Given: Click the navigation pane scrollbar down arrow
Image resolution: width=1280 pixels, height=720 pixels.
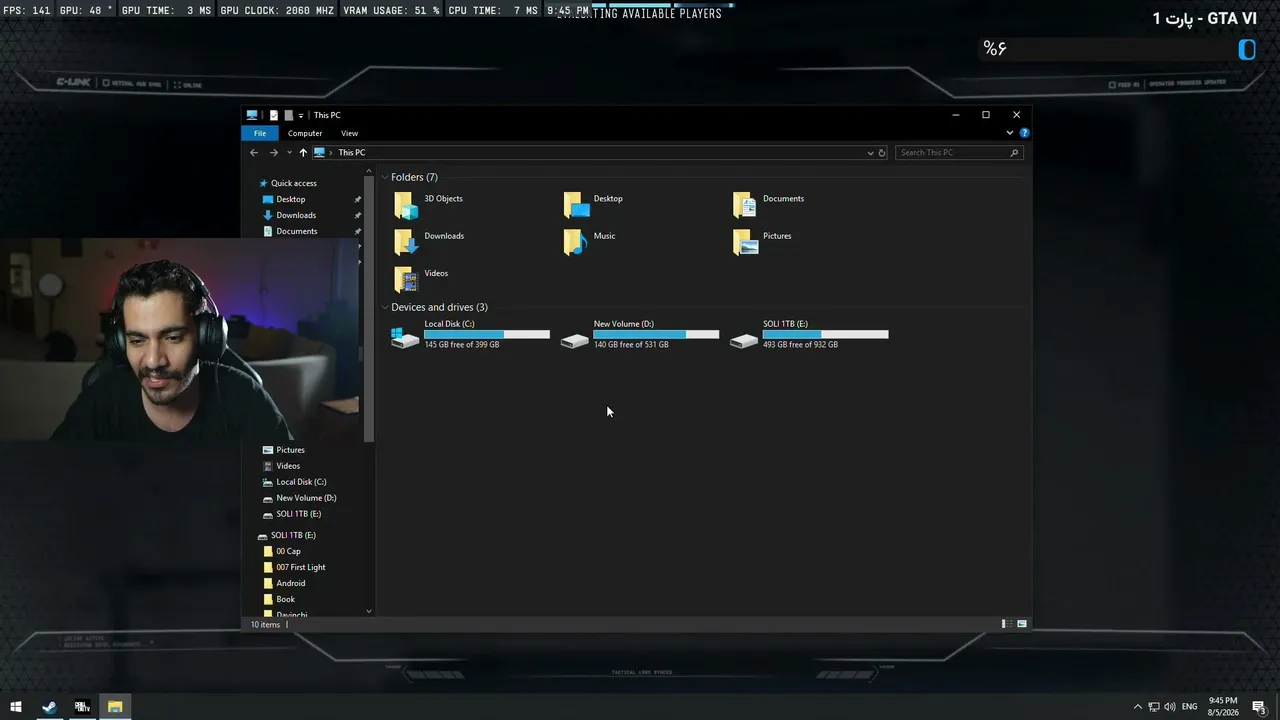Looking at the screenshot, I should [x=369, y=611].
